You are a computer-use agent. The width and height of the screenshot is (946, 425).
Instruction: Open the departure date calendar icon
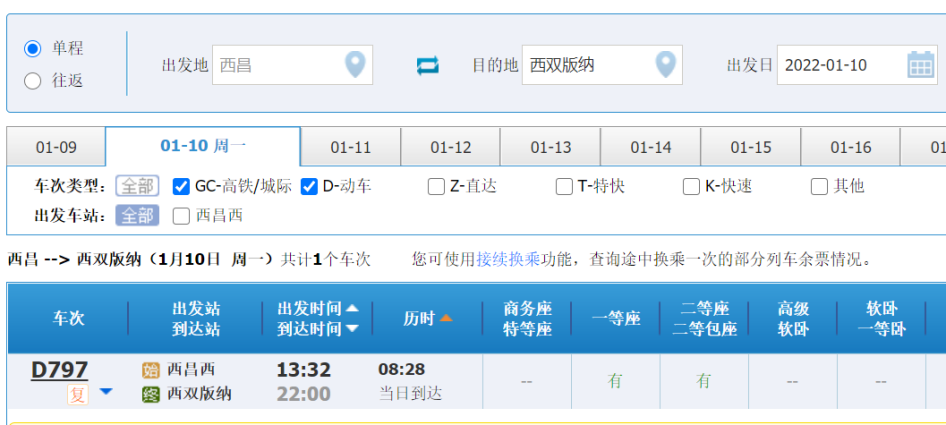click(x=920, y=65)
